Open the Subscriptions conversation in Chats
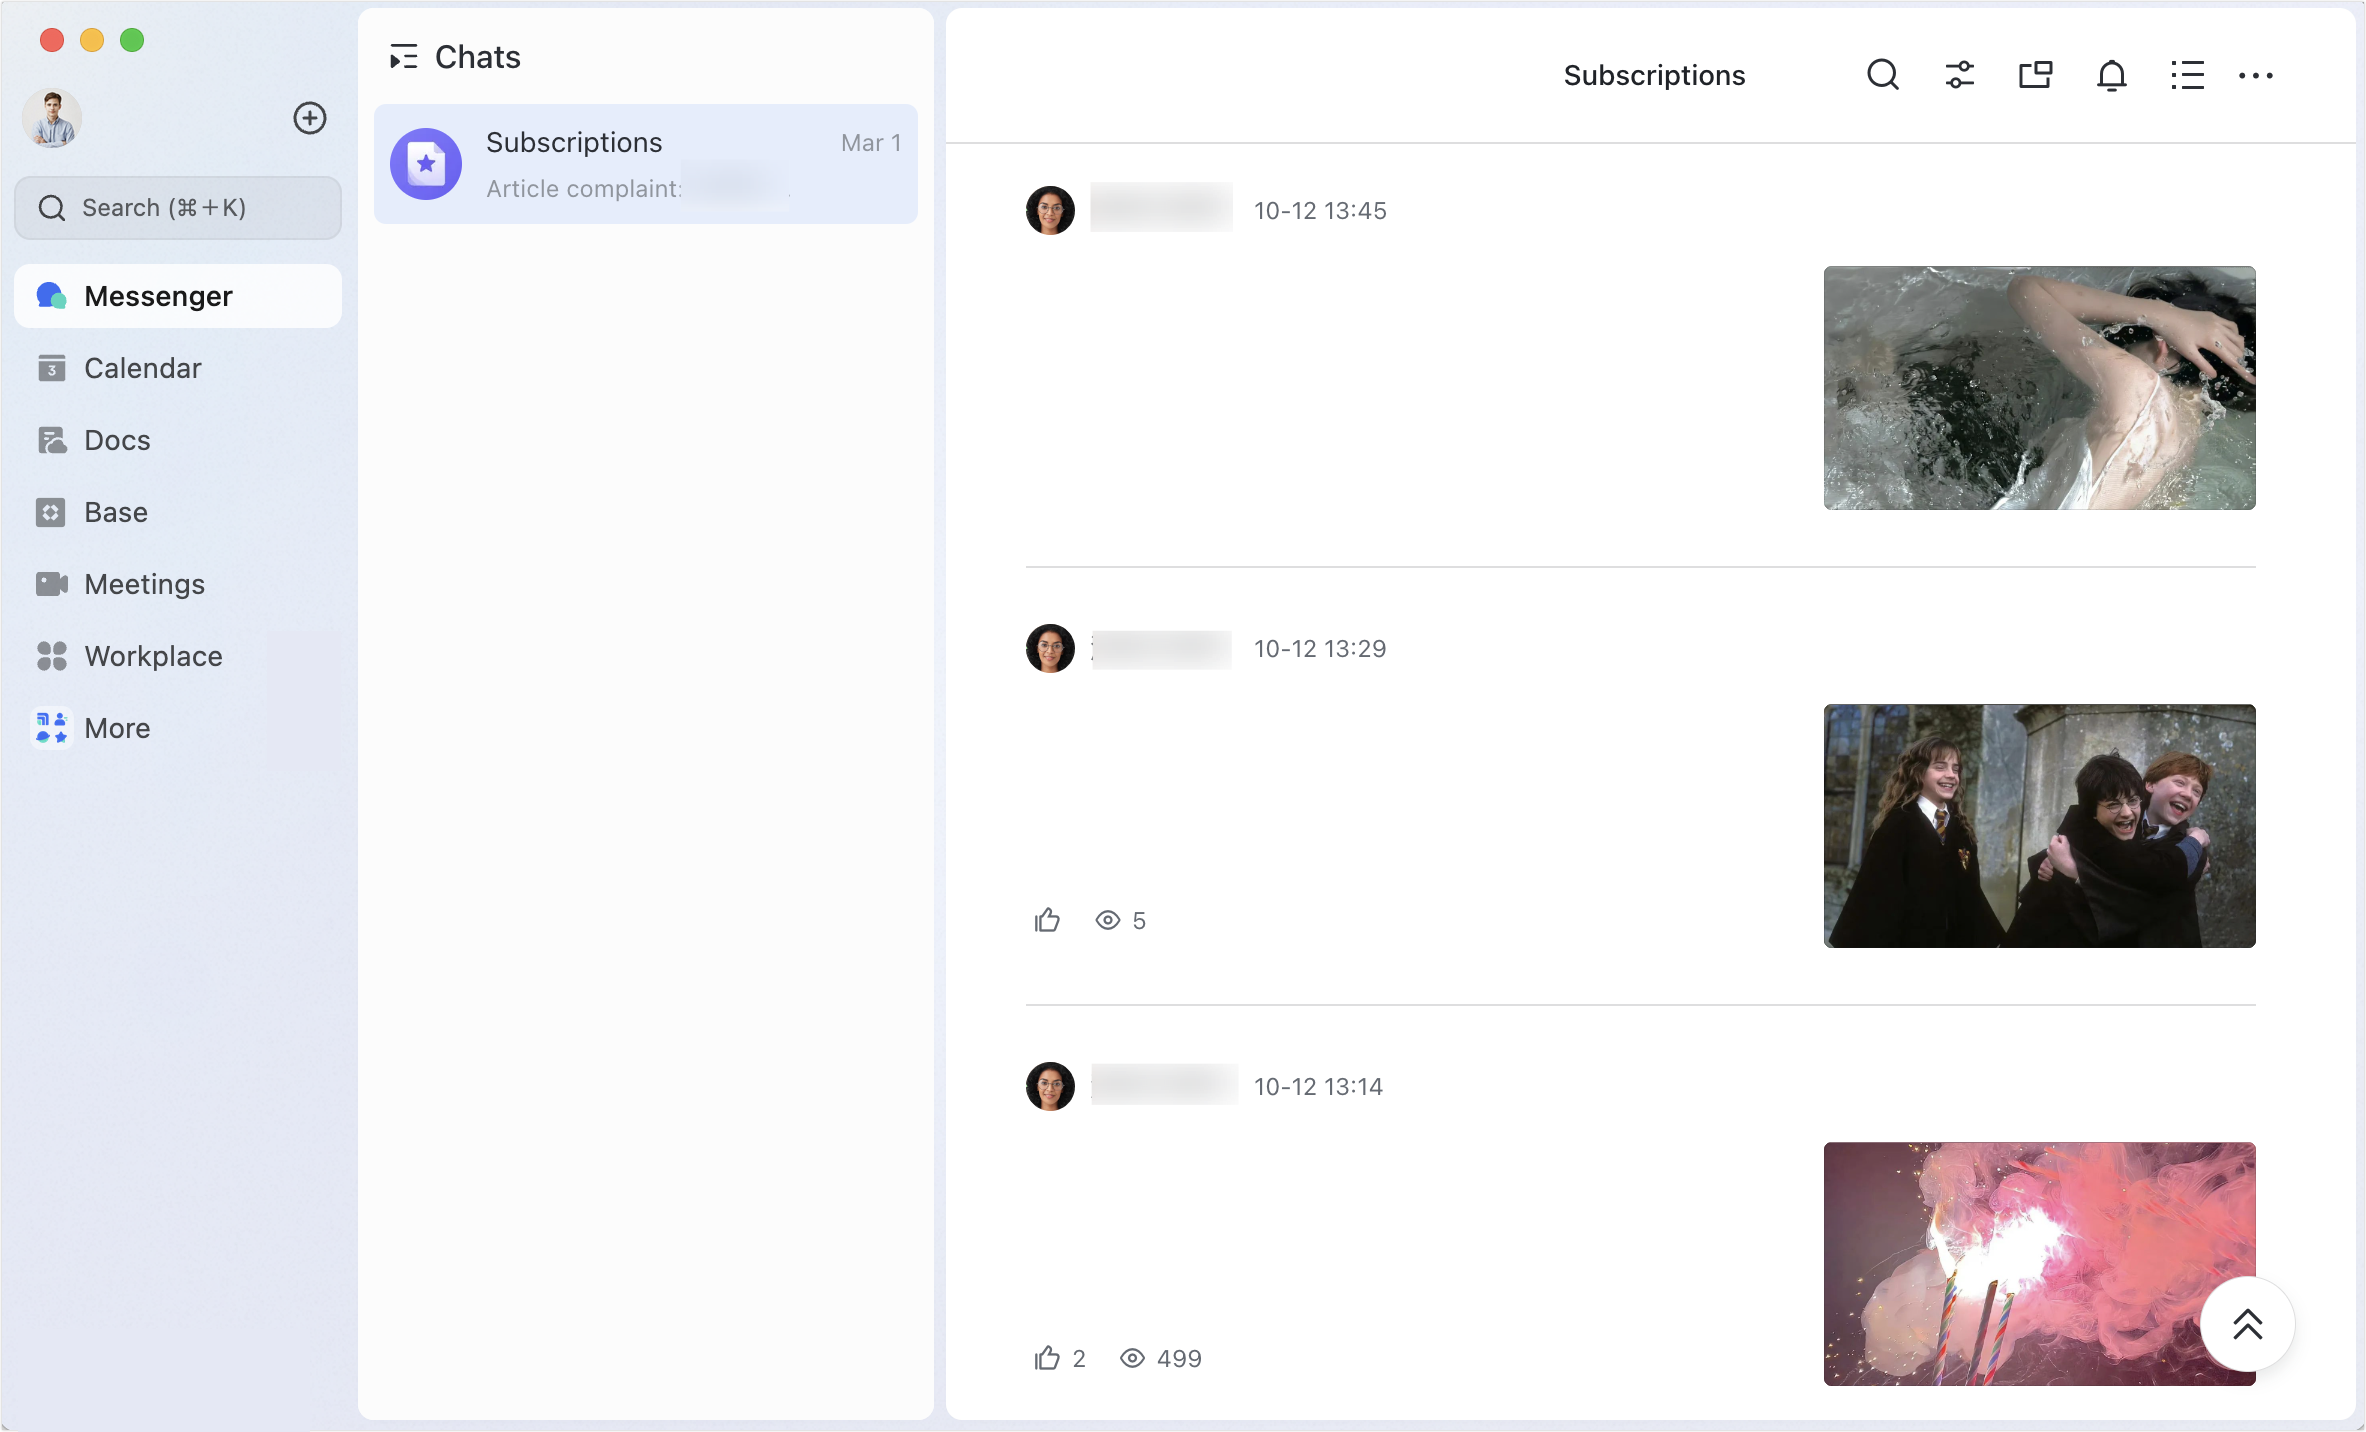2366x1432 pixels. (645, 164)
